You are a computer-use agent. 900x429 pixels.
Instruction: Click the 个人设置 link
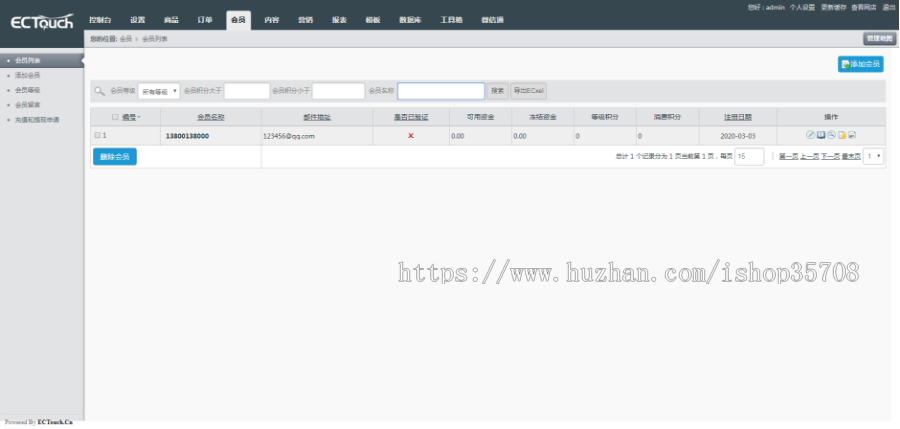point(802,7)
